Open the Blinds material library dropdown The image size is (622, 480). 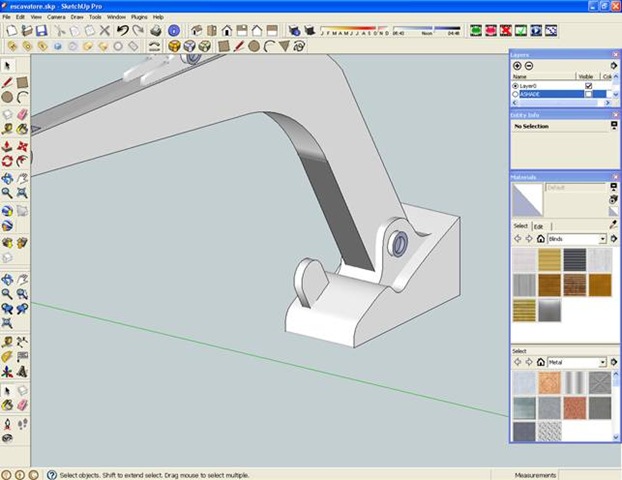pos(603,239)
